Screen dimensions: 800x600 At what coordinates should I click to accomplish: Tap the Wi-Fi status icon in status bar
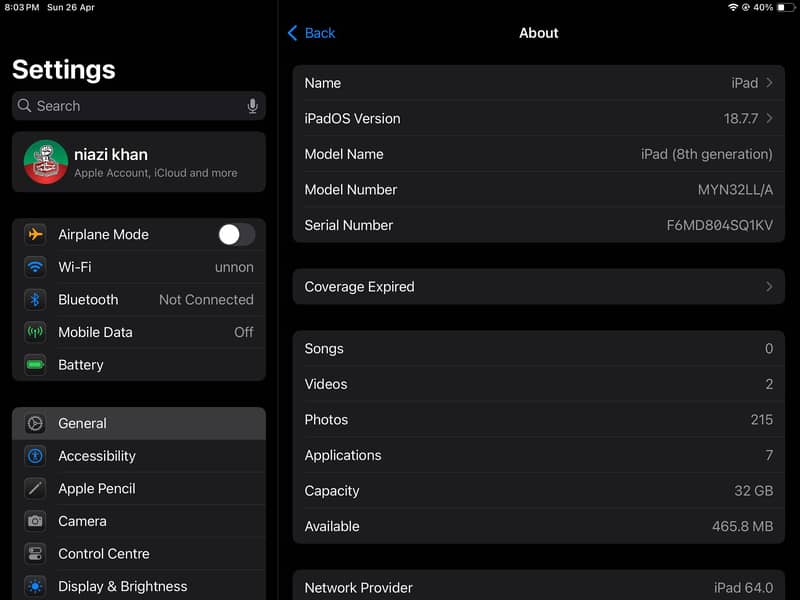point(733,7)
